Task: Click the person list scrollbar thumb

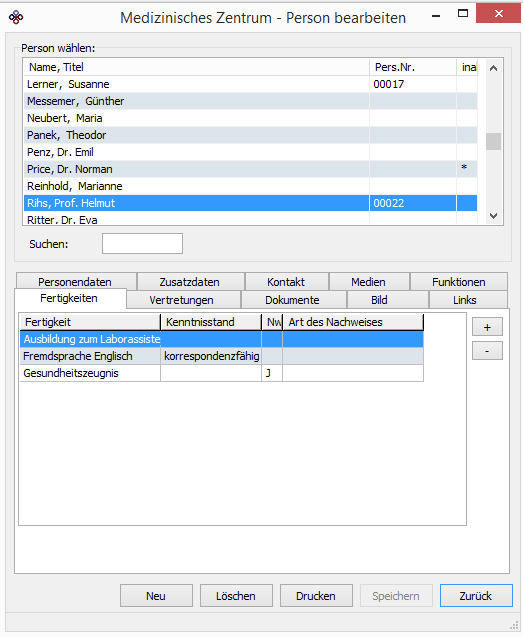Action: coord(493,141)
